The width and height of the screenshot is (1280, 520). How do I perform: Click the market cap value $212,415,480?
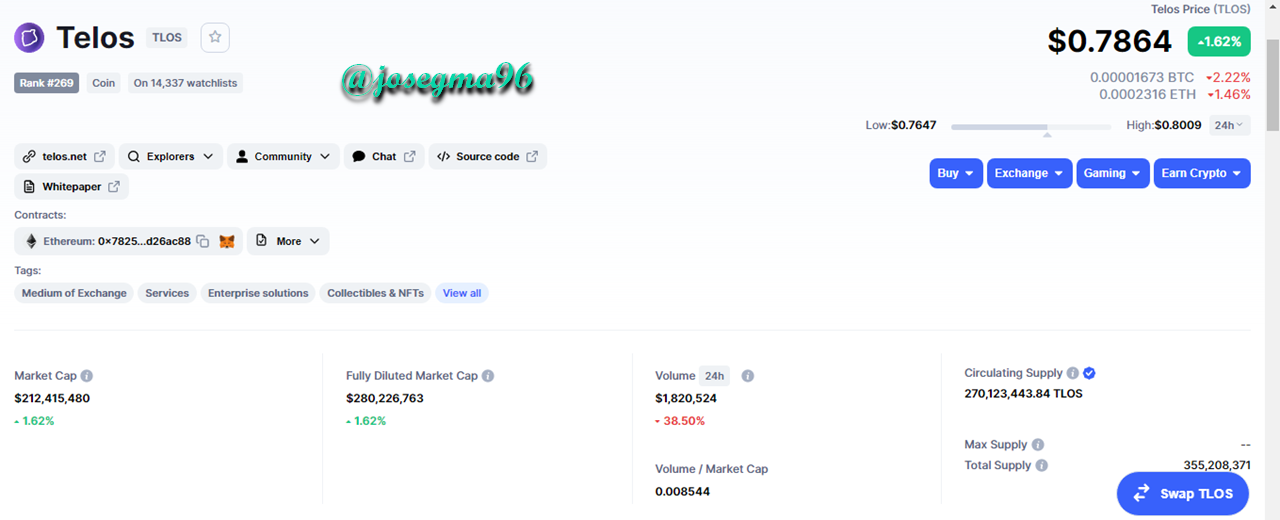click(52, 398)
